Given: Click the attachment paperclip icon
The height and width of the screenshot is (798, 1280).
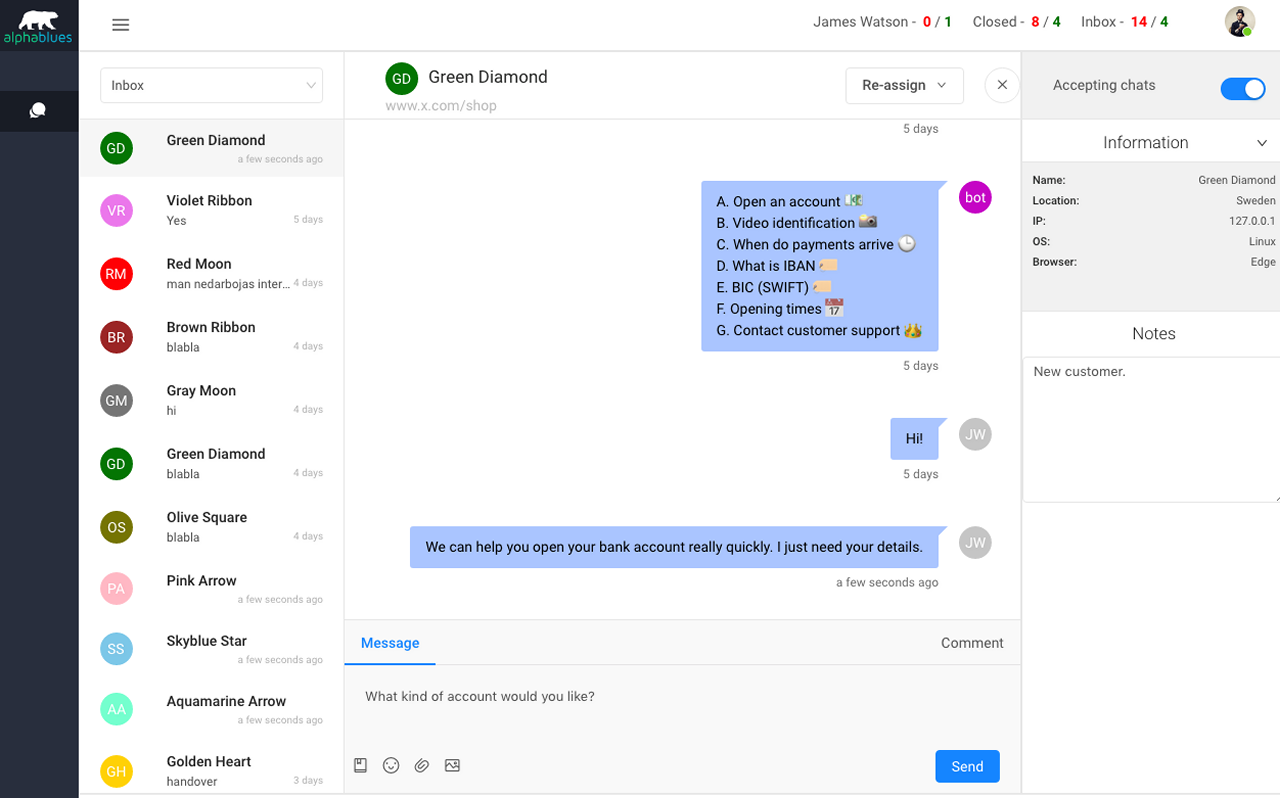Looking at the screenshot, I should (421, 765).
